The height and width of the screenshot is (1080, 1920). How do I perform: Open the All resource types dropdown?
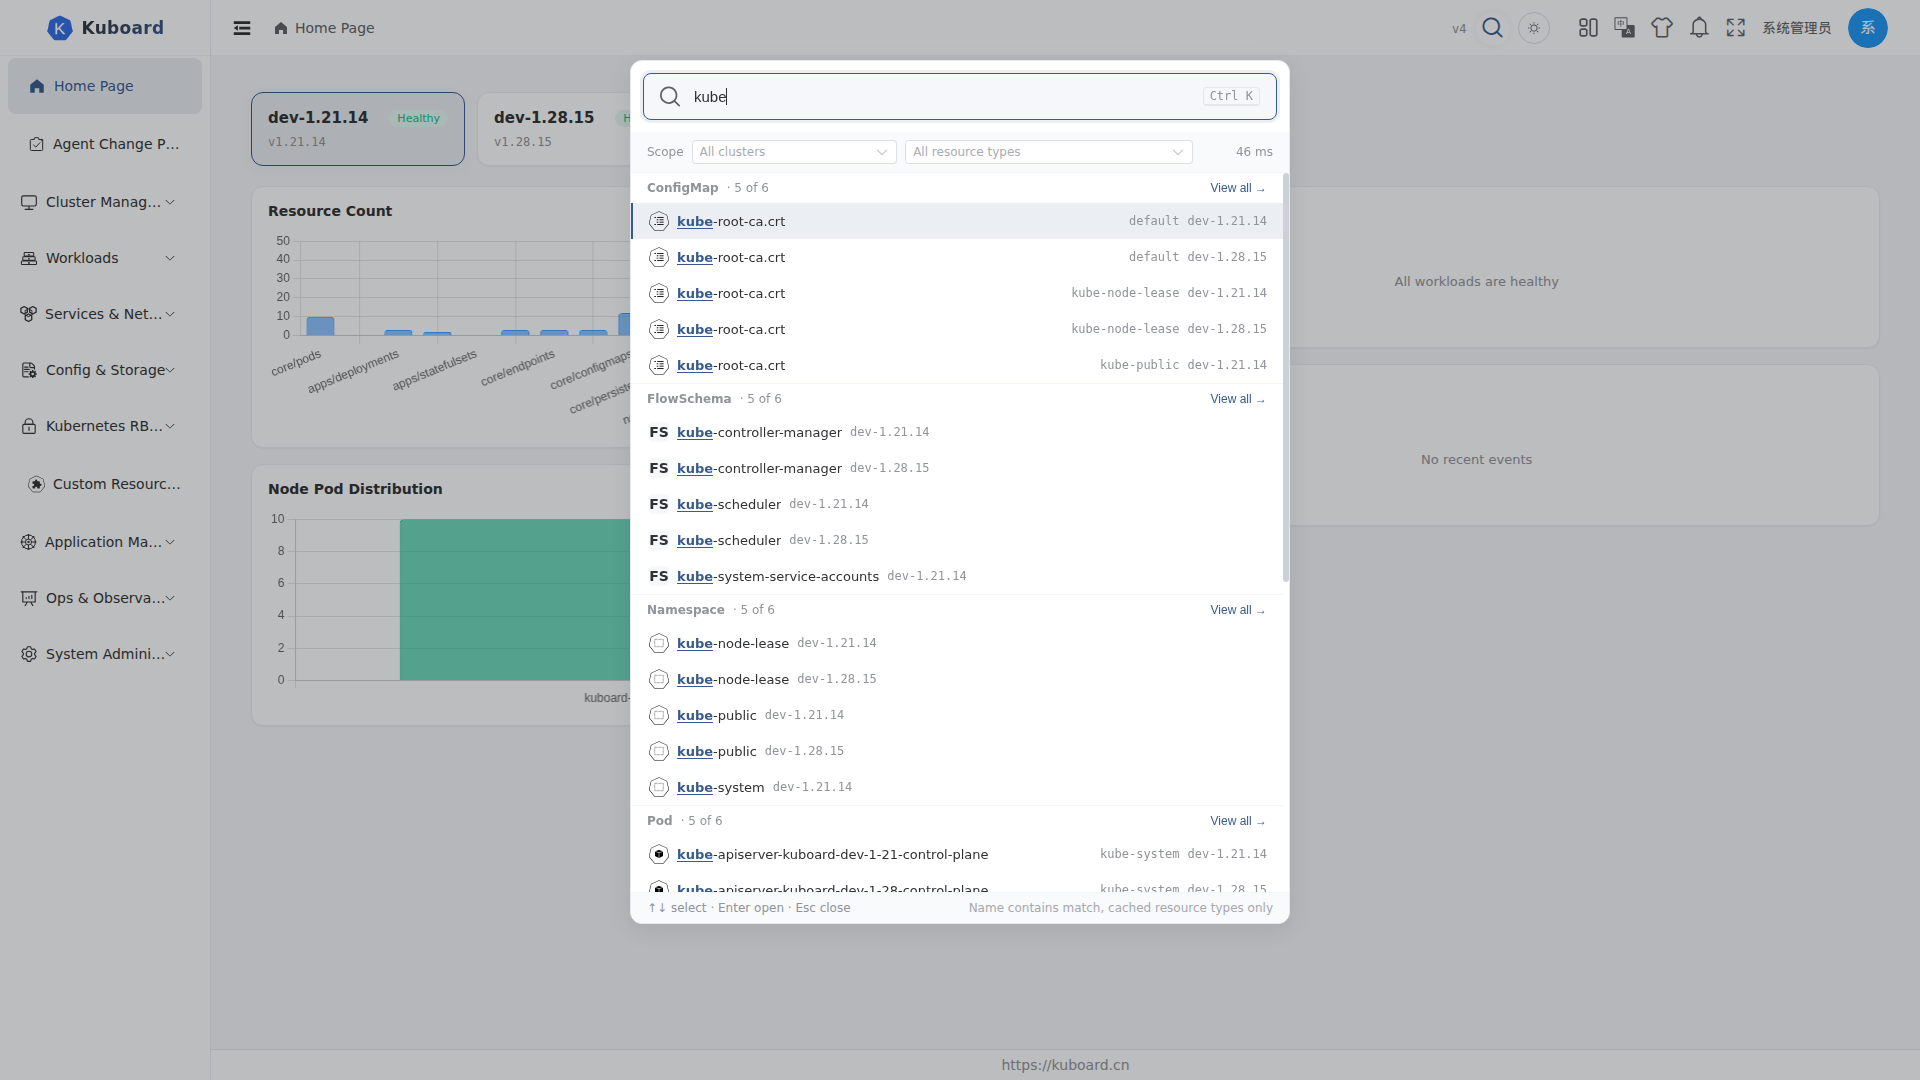[1049, 152]
